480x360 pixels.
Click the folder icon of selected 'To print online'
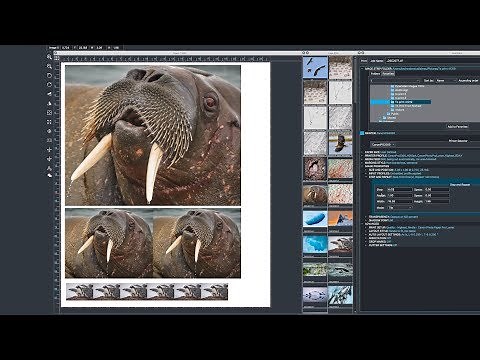tap(393, 102)
